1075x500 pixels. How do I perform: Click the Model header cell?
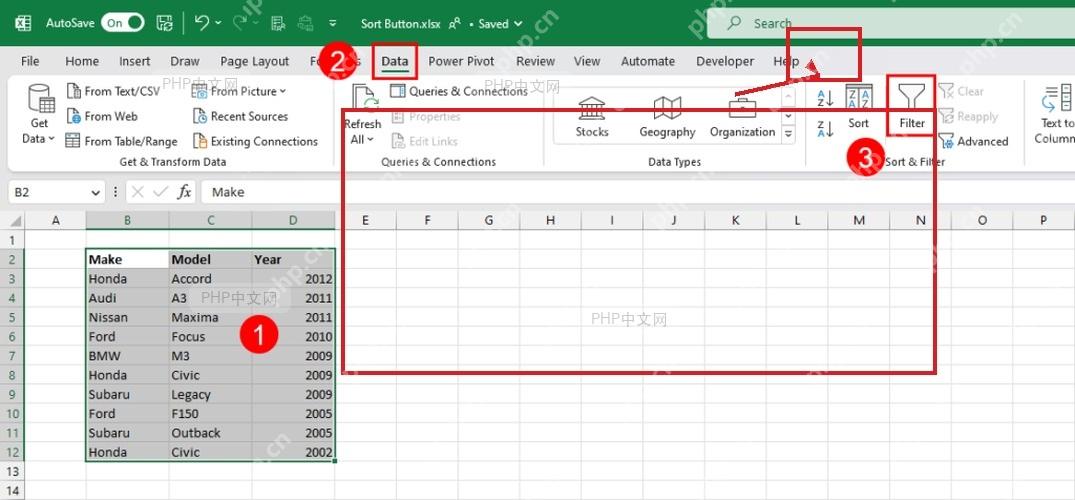click(x=210, y=259)
